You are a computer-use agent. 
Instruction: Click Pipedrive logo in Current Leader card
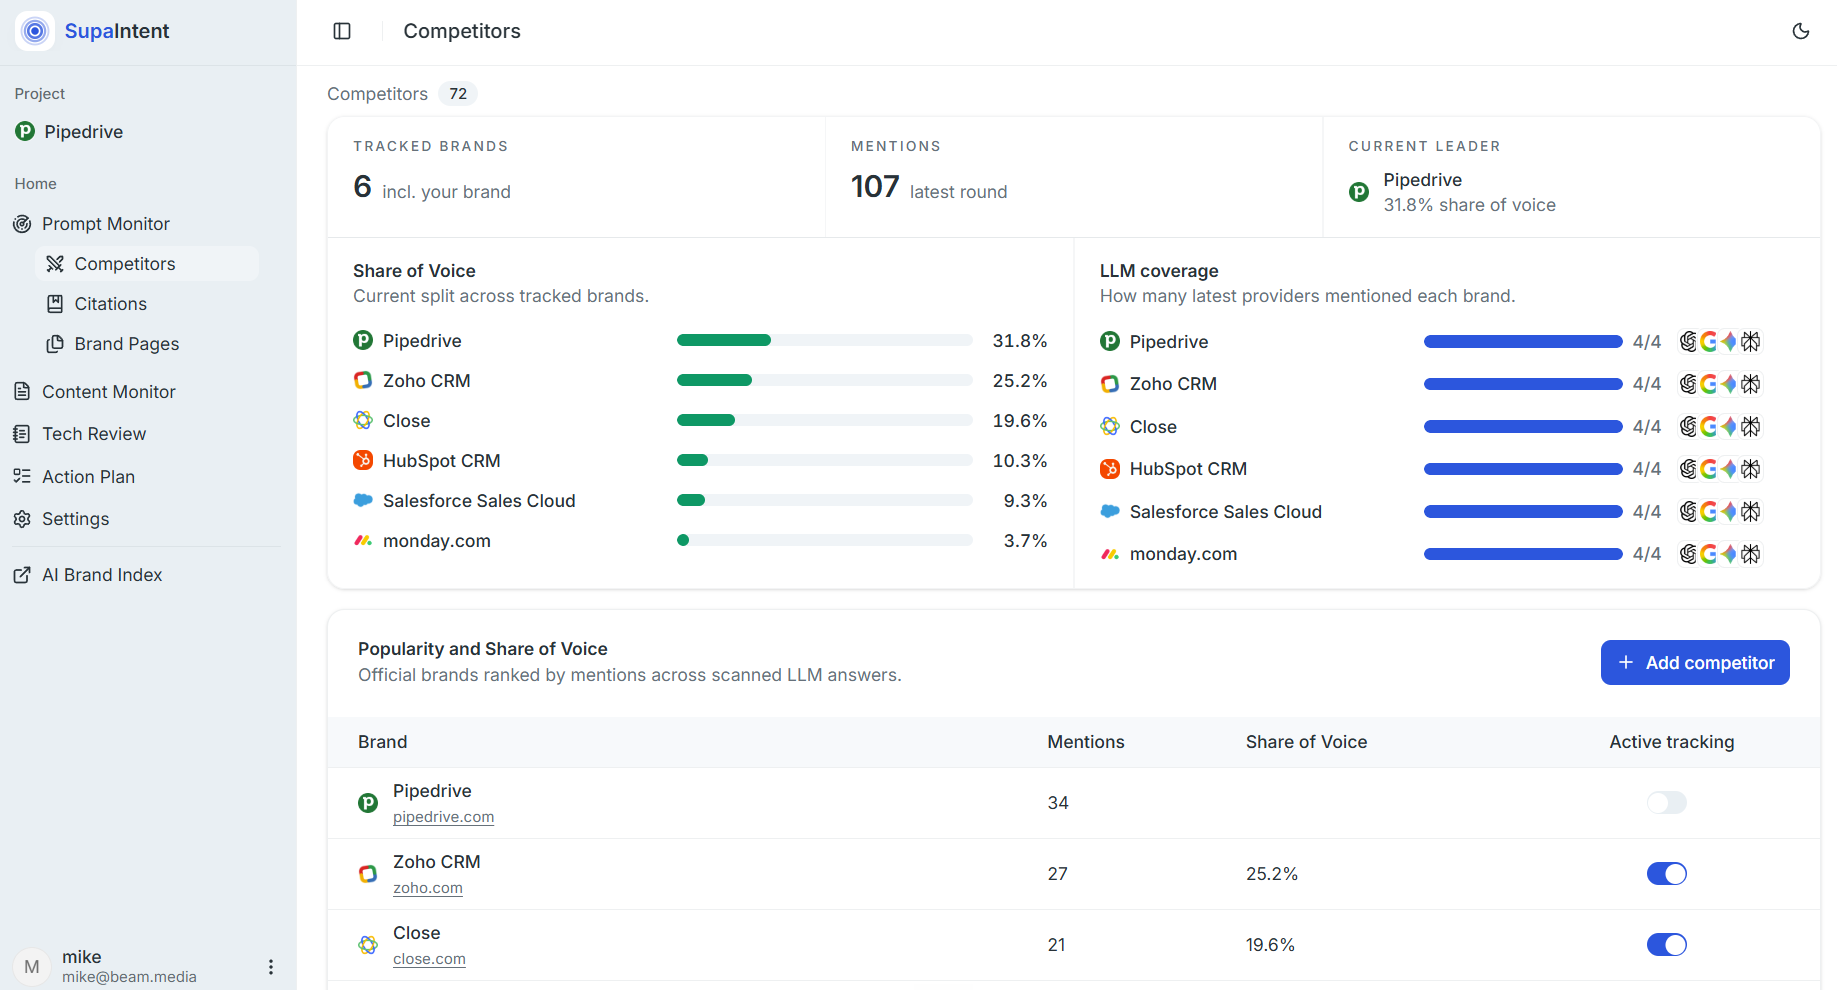coord(1359,192)
